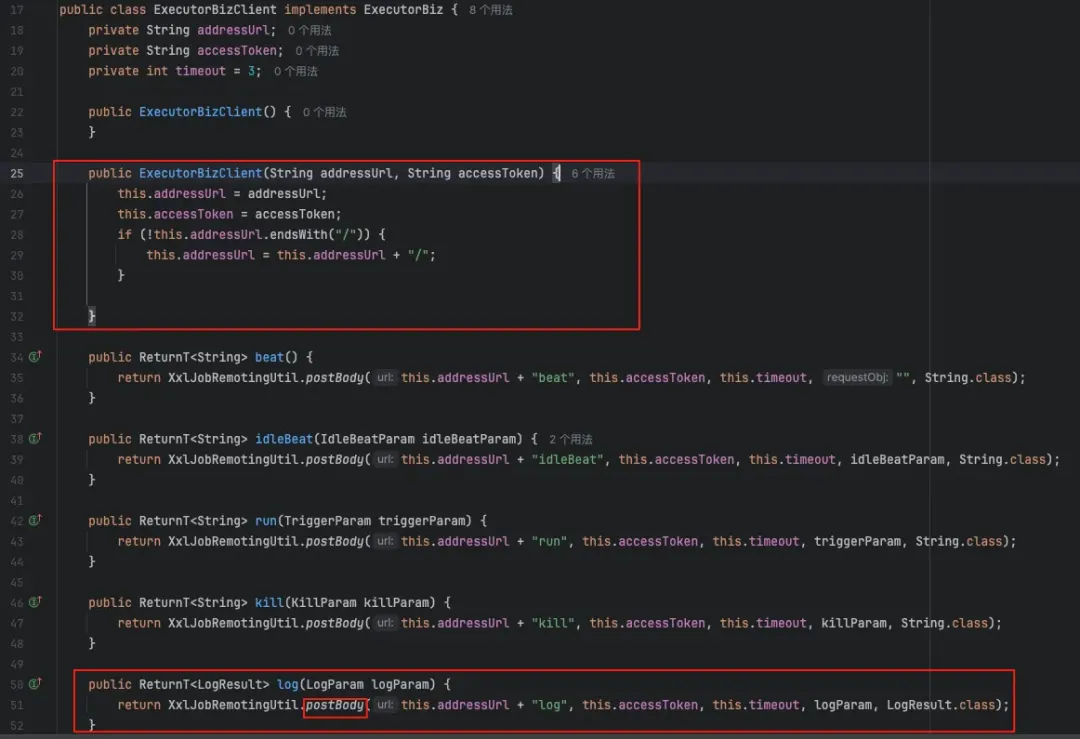The width and height of the screenshot is (1080, 739).
Task: Click the implements gutter icon beside beat() method
Action: tap(34, 357)
